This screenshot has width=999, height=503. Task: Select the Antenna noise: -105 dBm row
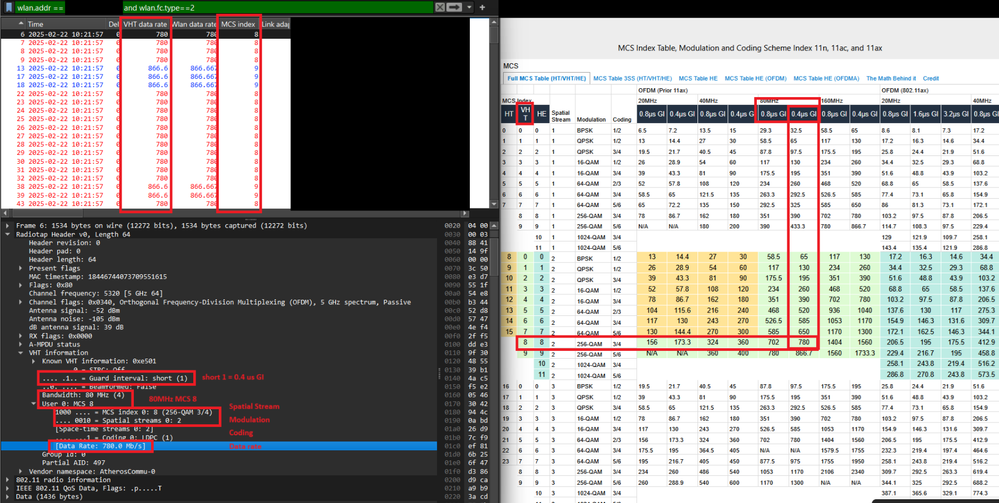pos(219,319)
